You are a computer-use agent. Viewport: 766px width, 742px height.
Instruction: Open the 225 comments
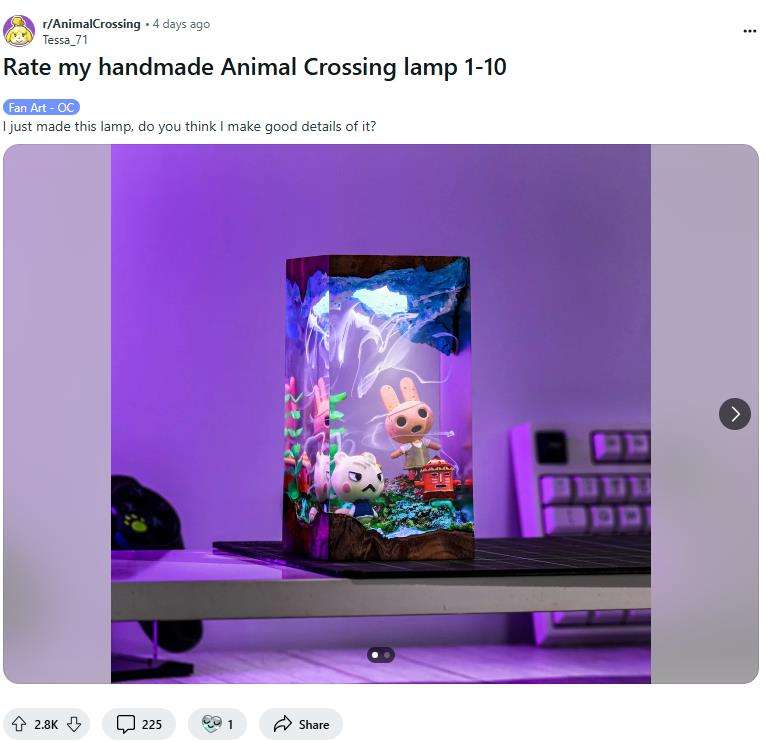pyautogui.click(x=139, y=723)
